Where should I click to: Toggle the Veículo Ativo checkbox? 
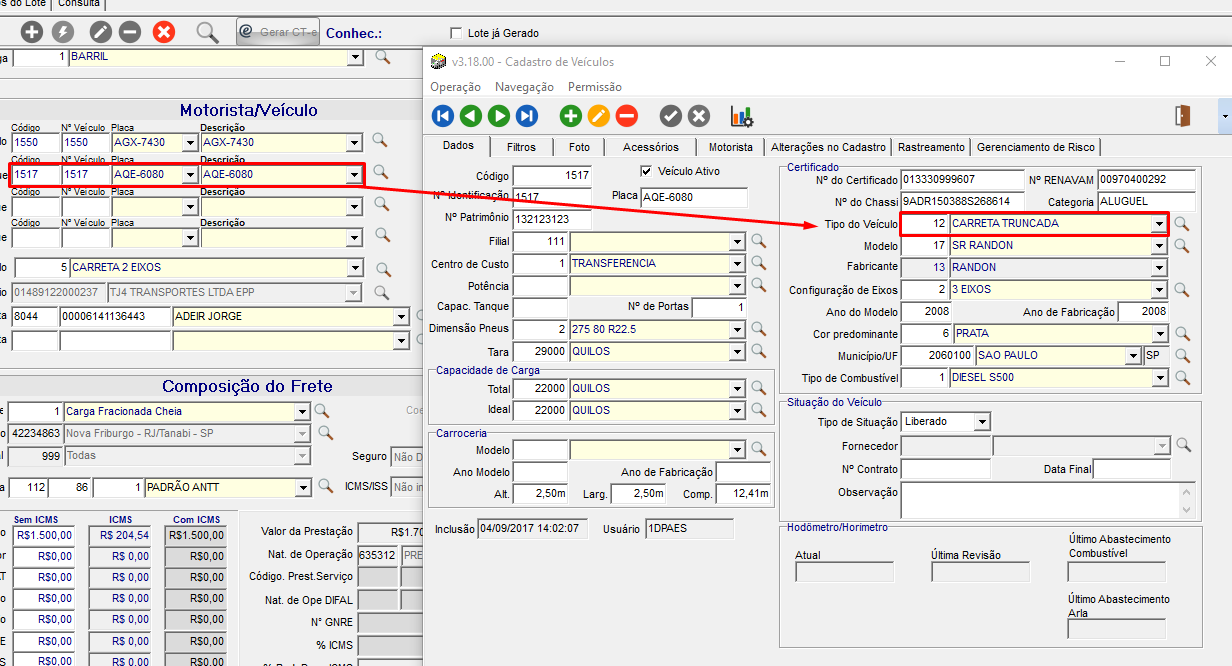(x=646, y=171)
